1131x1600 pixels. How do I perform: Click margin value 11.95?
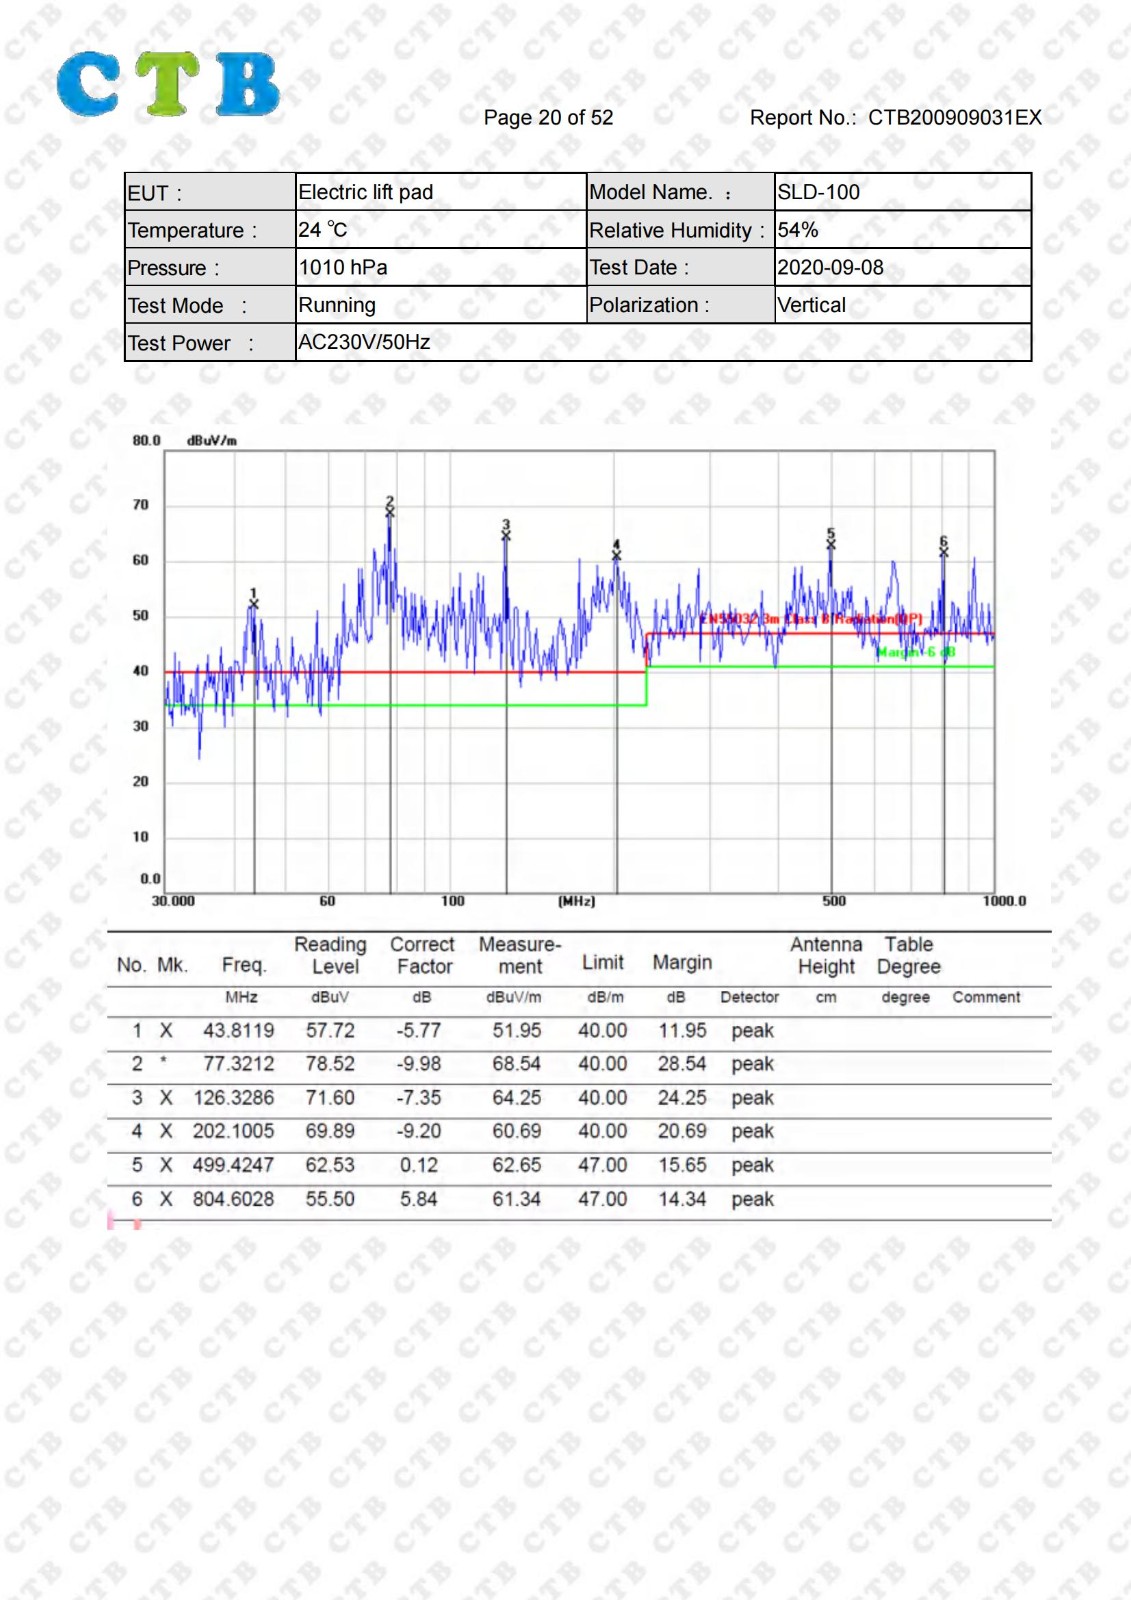coord(682,1030)
